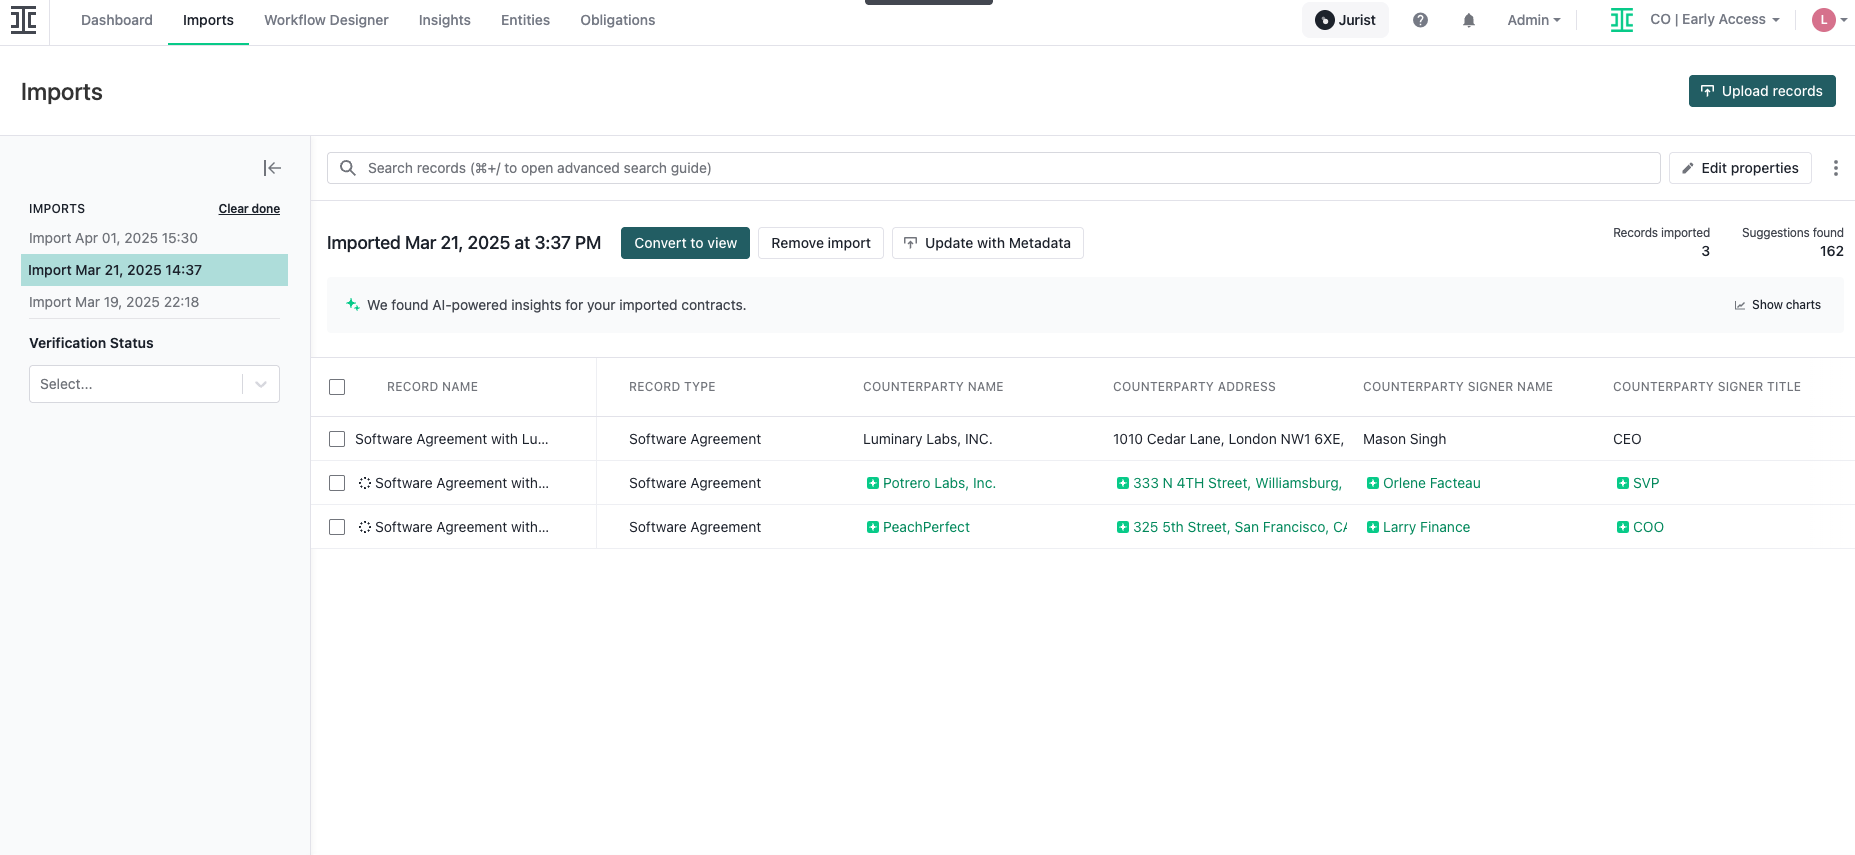The image size is (1855, 855).
Task: Click Show charts
Action: point(1777,305)
